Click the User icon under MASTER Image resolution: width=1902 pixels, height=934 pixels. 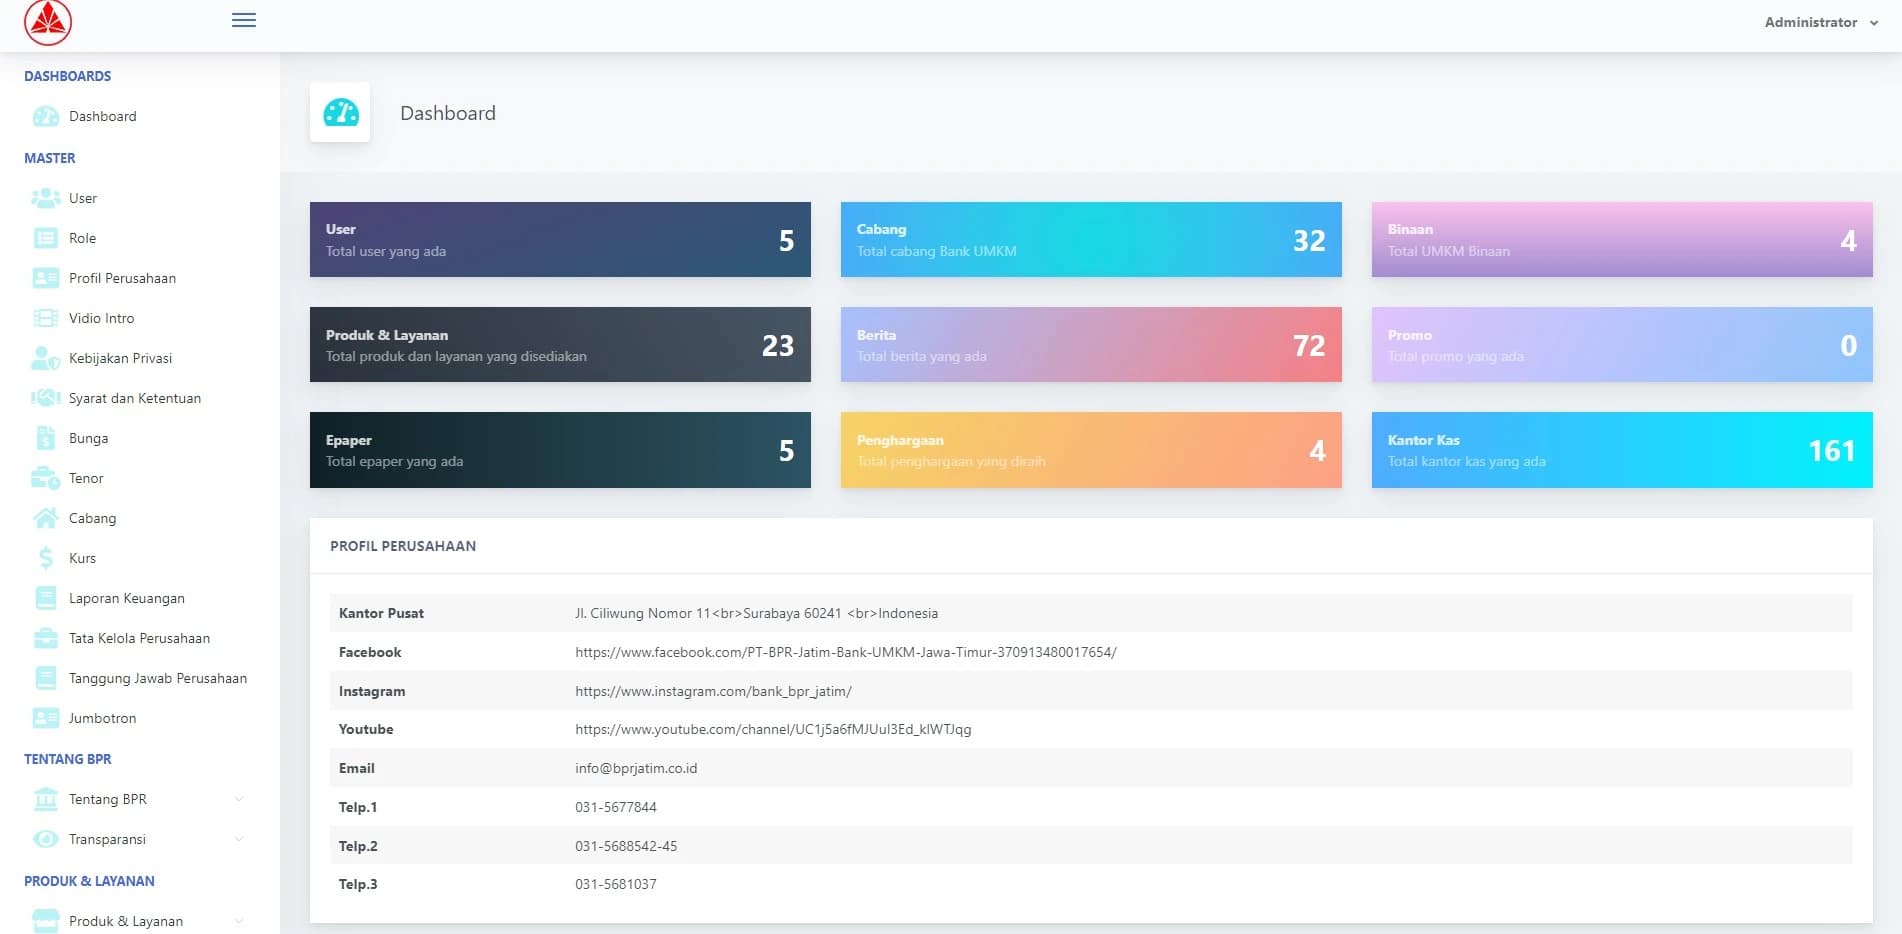tap(46, 198)
